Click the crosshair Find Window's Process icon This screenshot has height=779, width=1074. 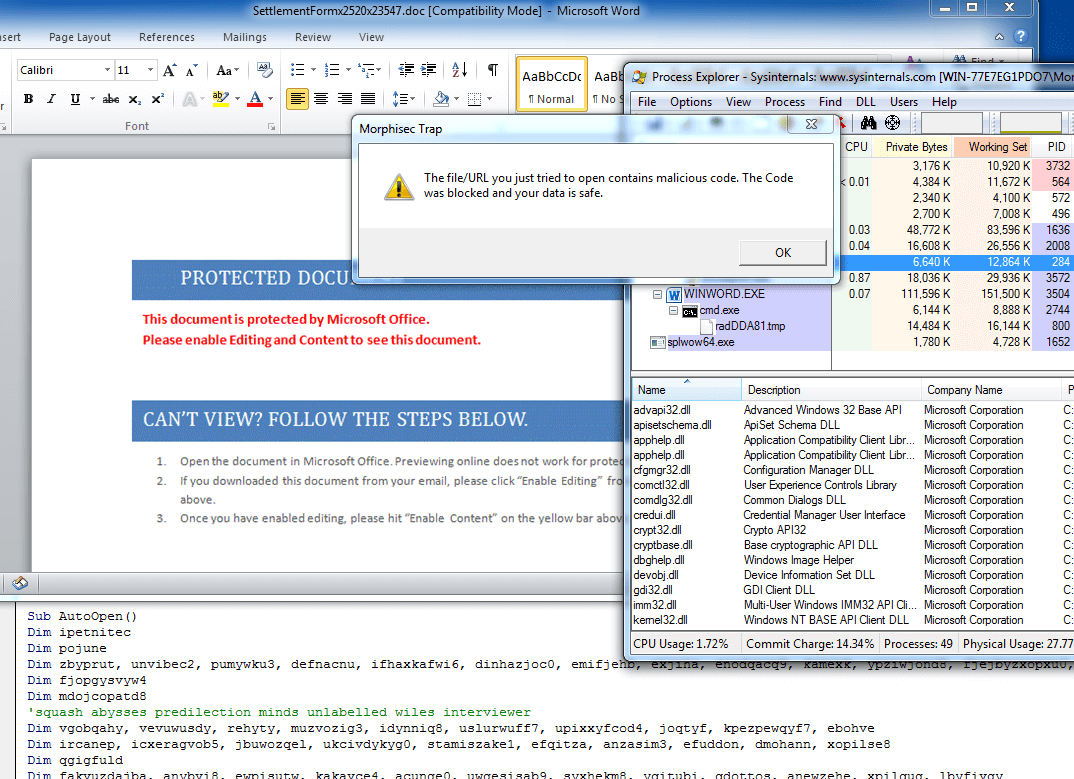tap(892, 123)
